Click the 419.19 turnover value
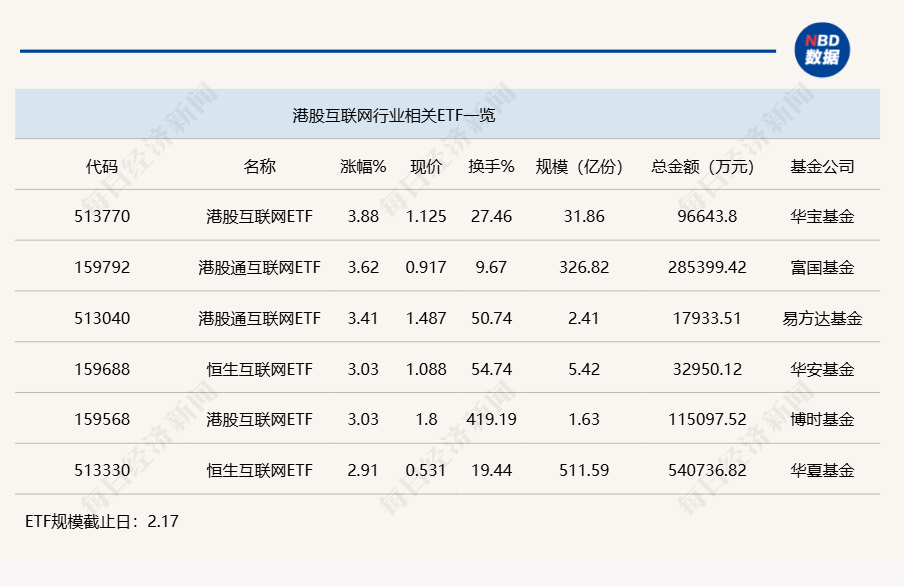This screenshot has height=587, width=904. (x=491, y=420)
